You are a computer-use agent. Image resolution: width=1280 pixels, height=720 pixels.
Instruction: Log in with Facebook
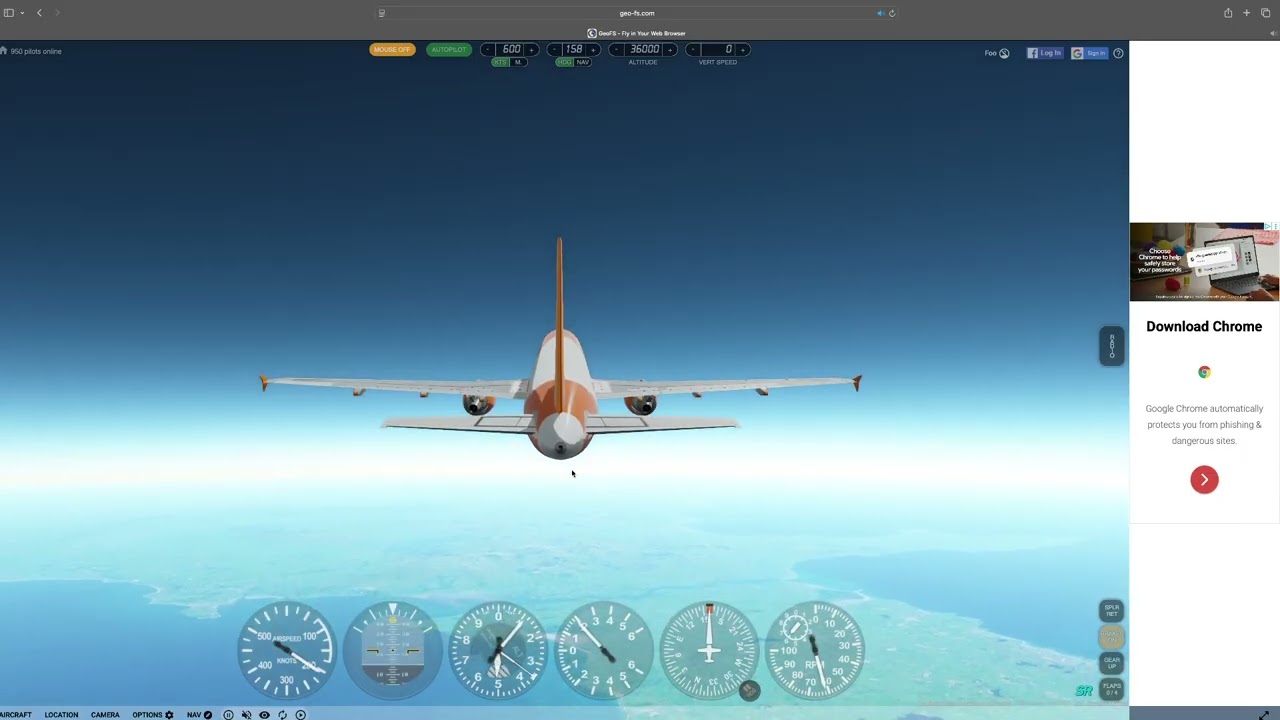(x=1044, y=53)
